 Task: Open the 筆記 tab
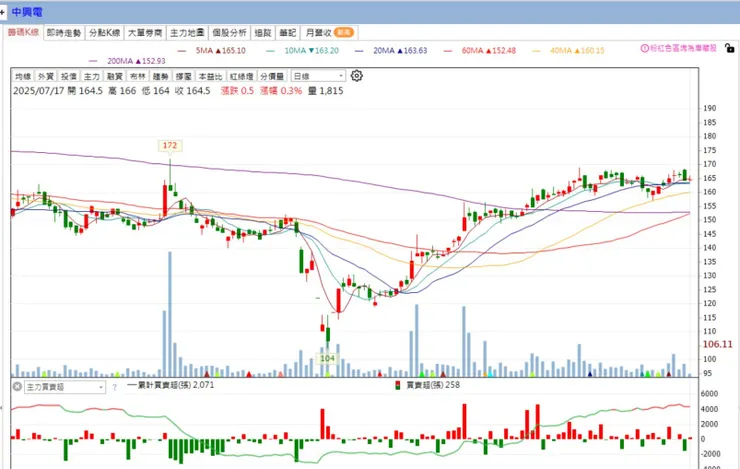pos(287,33)
